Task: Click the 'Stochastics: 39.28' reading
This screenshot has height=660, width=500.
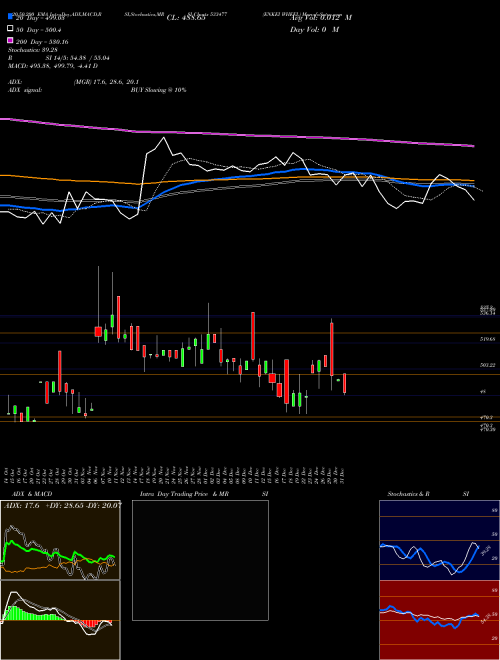Action: point(31,50)
